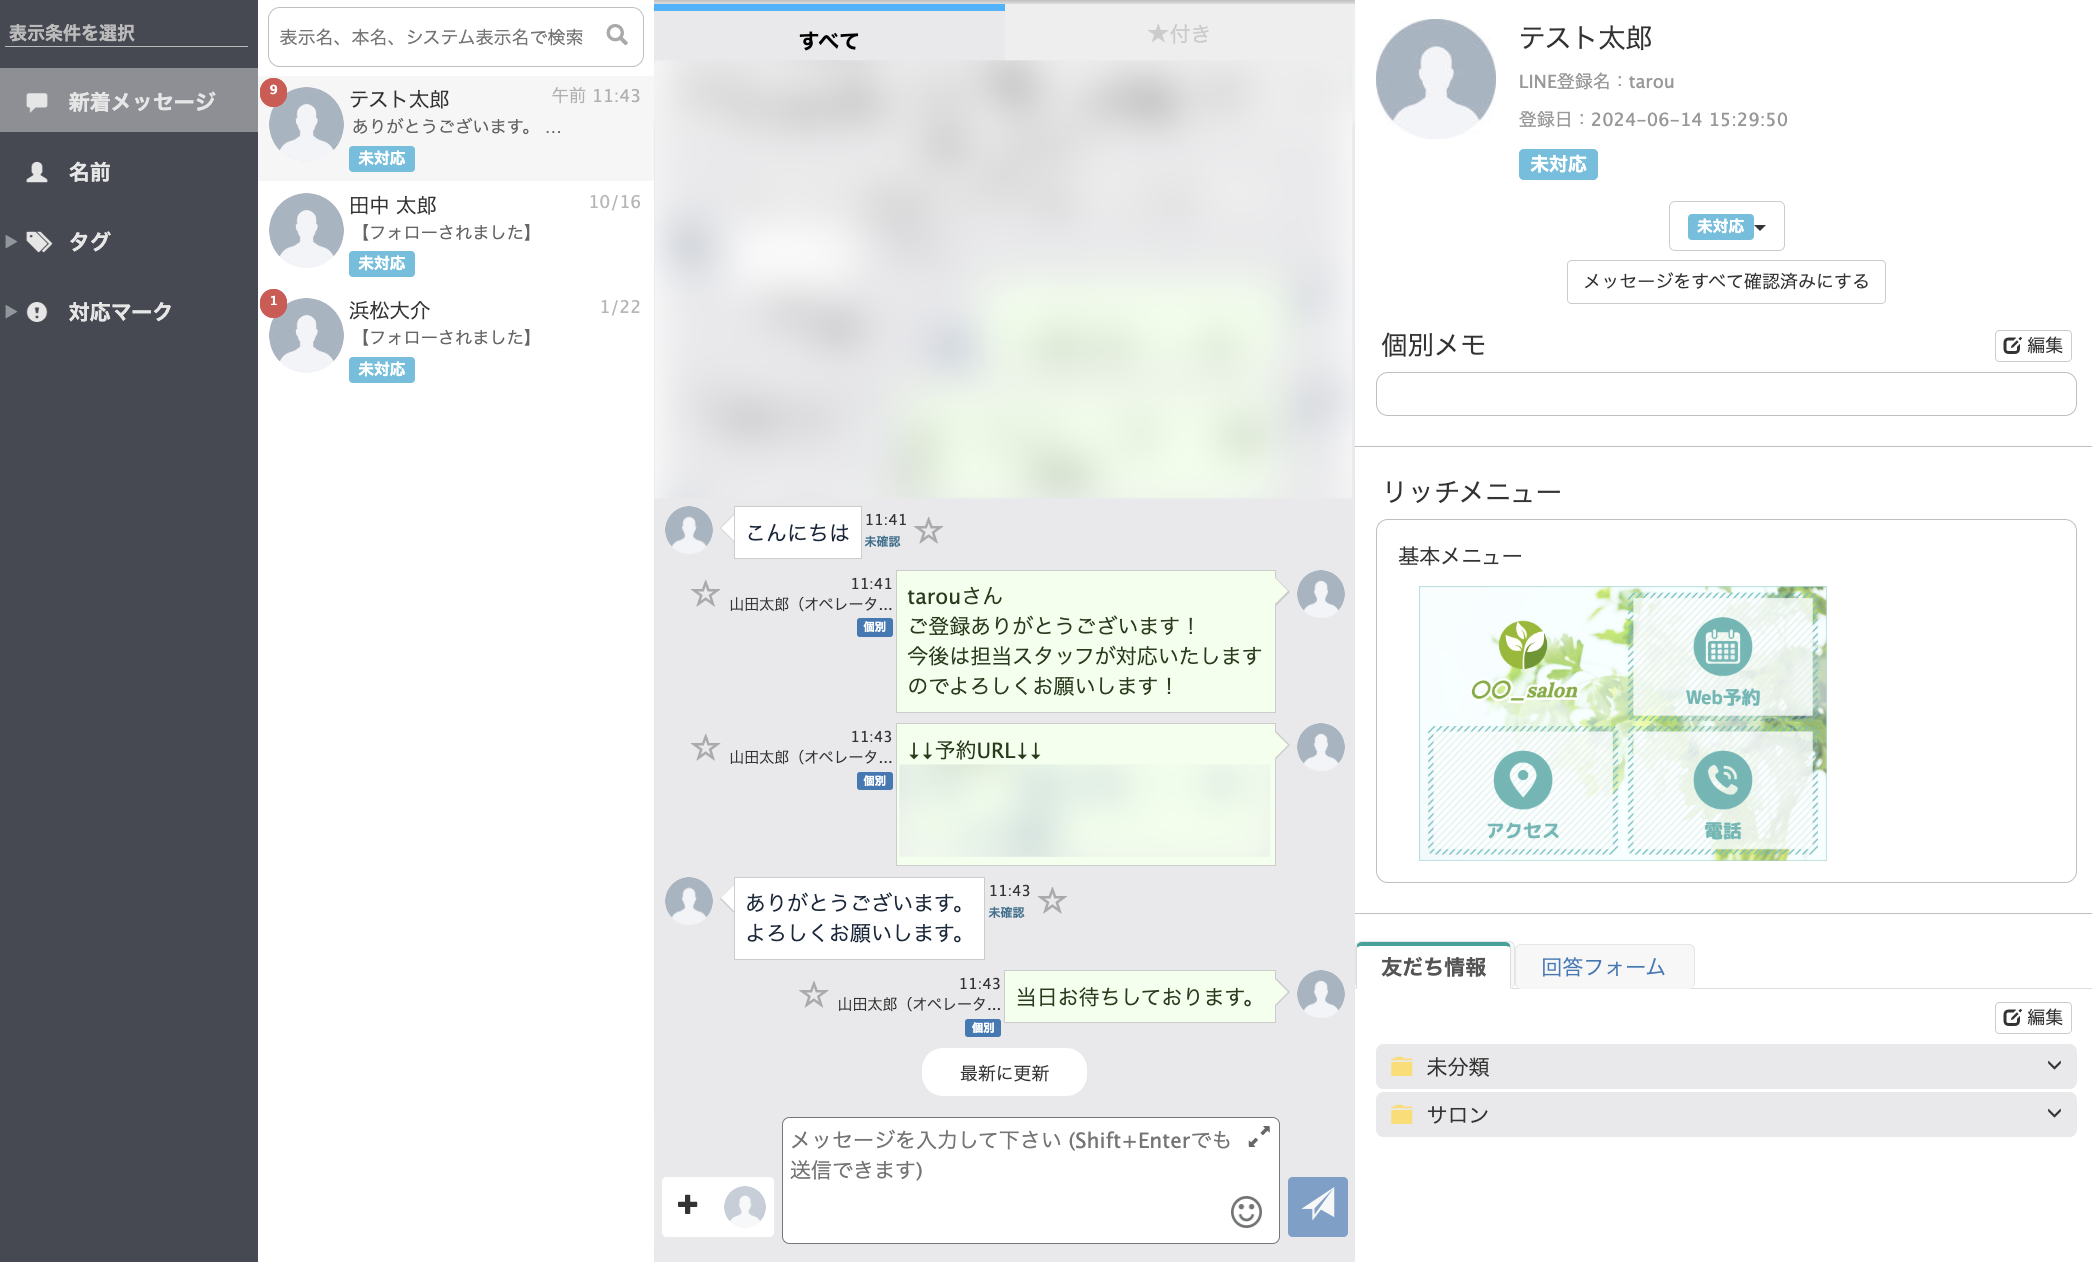Click the search magnifier icon
Image resolution: width=2092 pixels, height=1262 pixels.
point(617,36)
